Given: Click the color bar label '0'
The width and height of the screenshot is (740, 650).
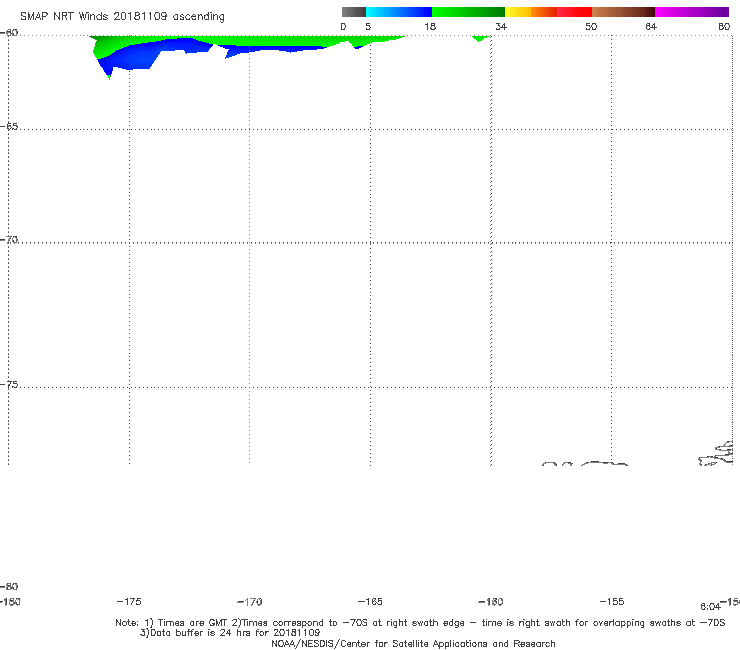Looking at the screenshot, I should pyautogui.click(x=344, y=26).
